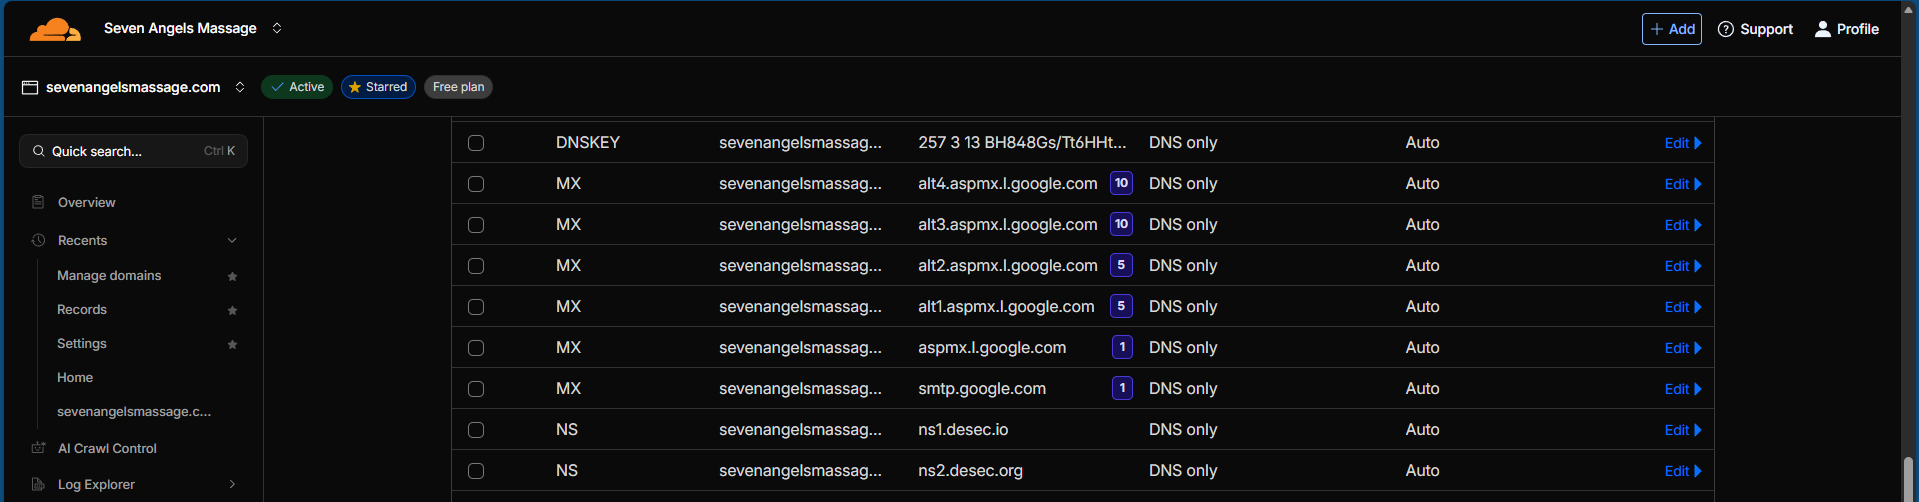Click the star icon beside Manage domains
Screen dimensions: 1919x502
tap(232, 276)
